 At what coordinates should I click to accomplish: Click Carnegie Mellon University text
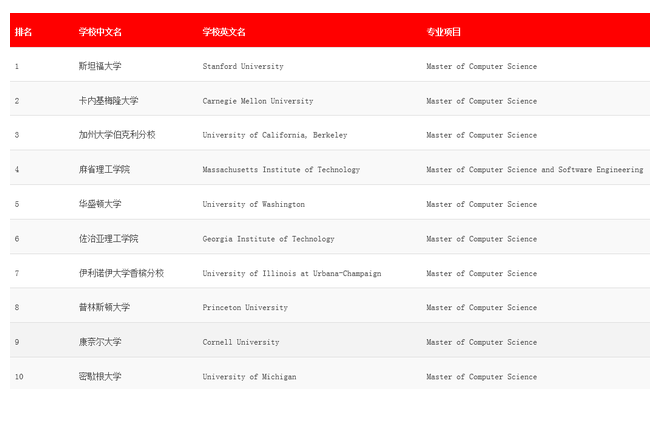258,101
